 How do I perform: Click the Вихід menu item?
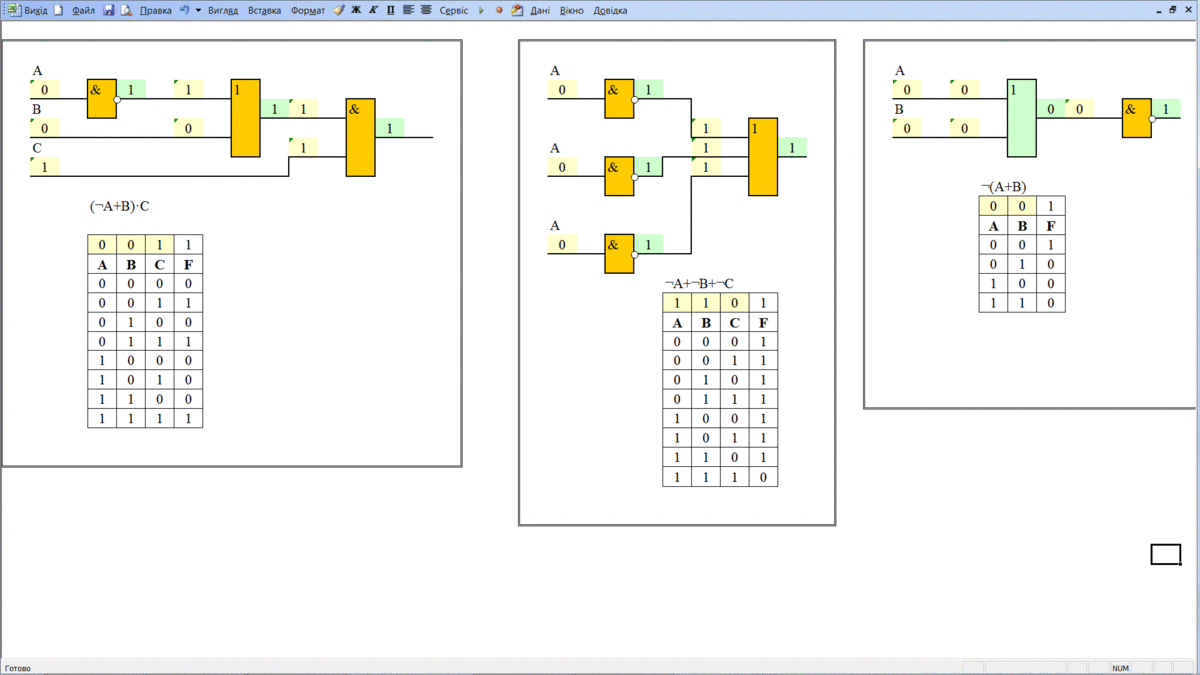[x=35, y=10]
